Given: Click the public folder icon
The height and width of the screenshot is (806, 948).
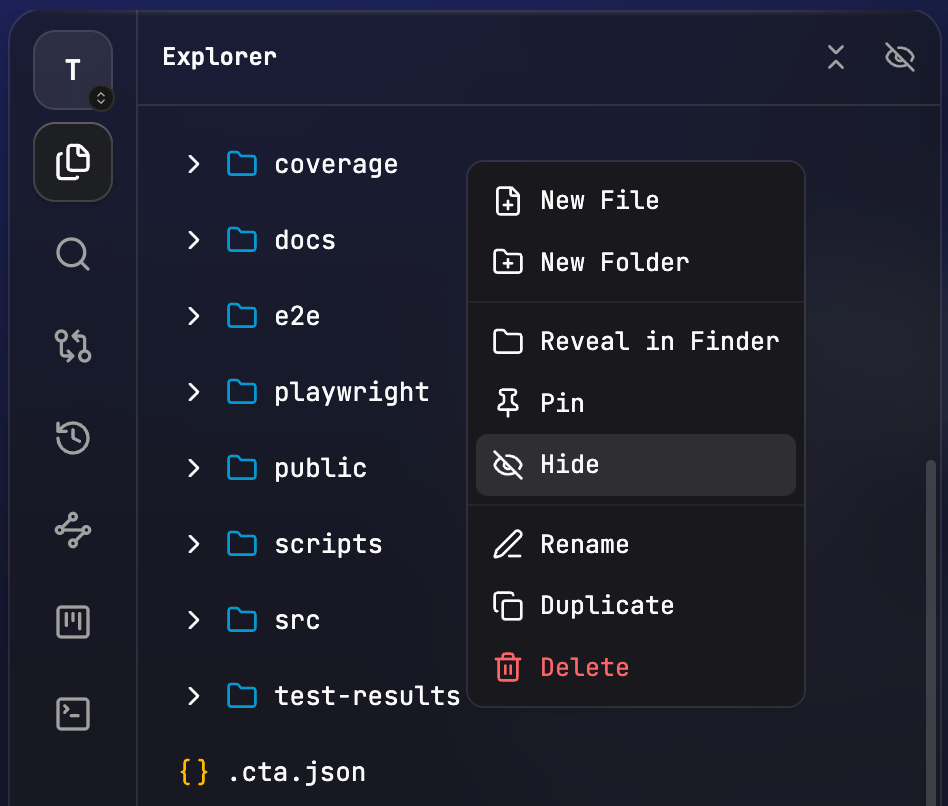Looking at the screenshot, I should pyautogui.click(x=242, y=468).
